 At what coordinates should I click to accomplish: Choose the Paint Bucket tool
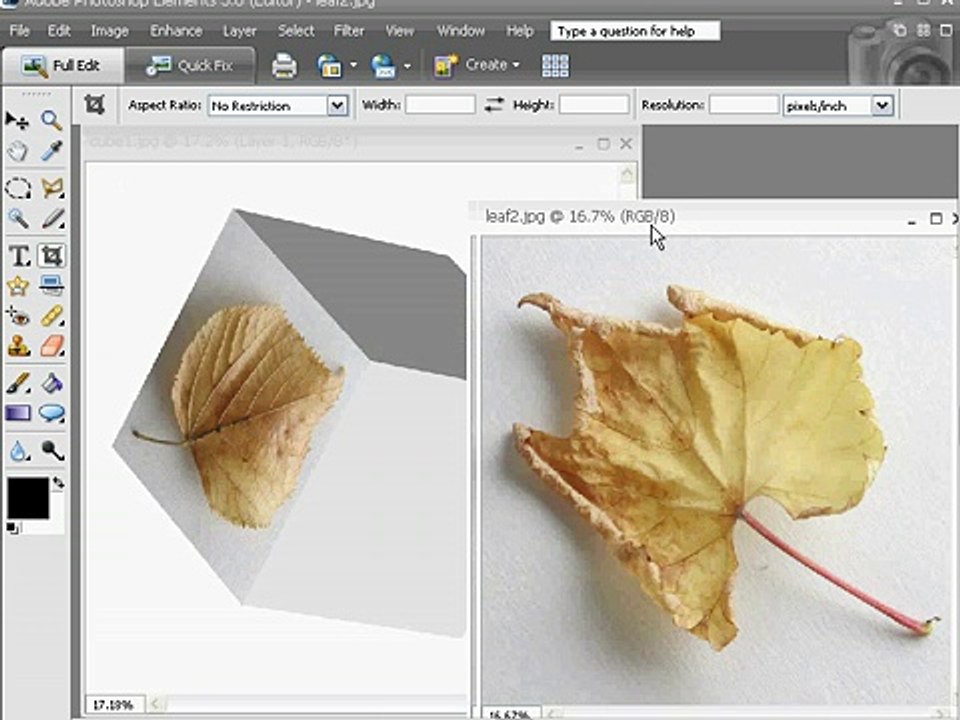click(x=52, y=384)
